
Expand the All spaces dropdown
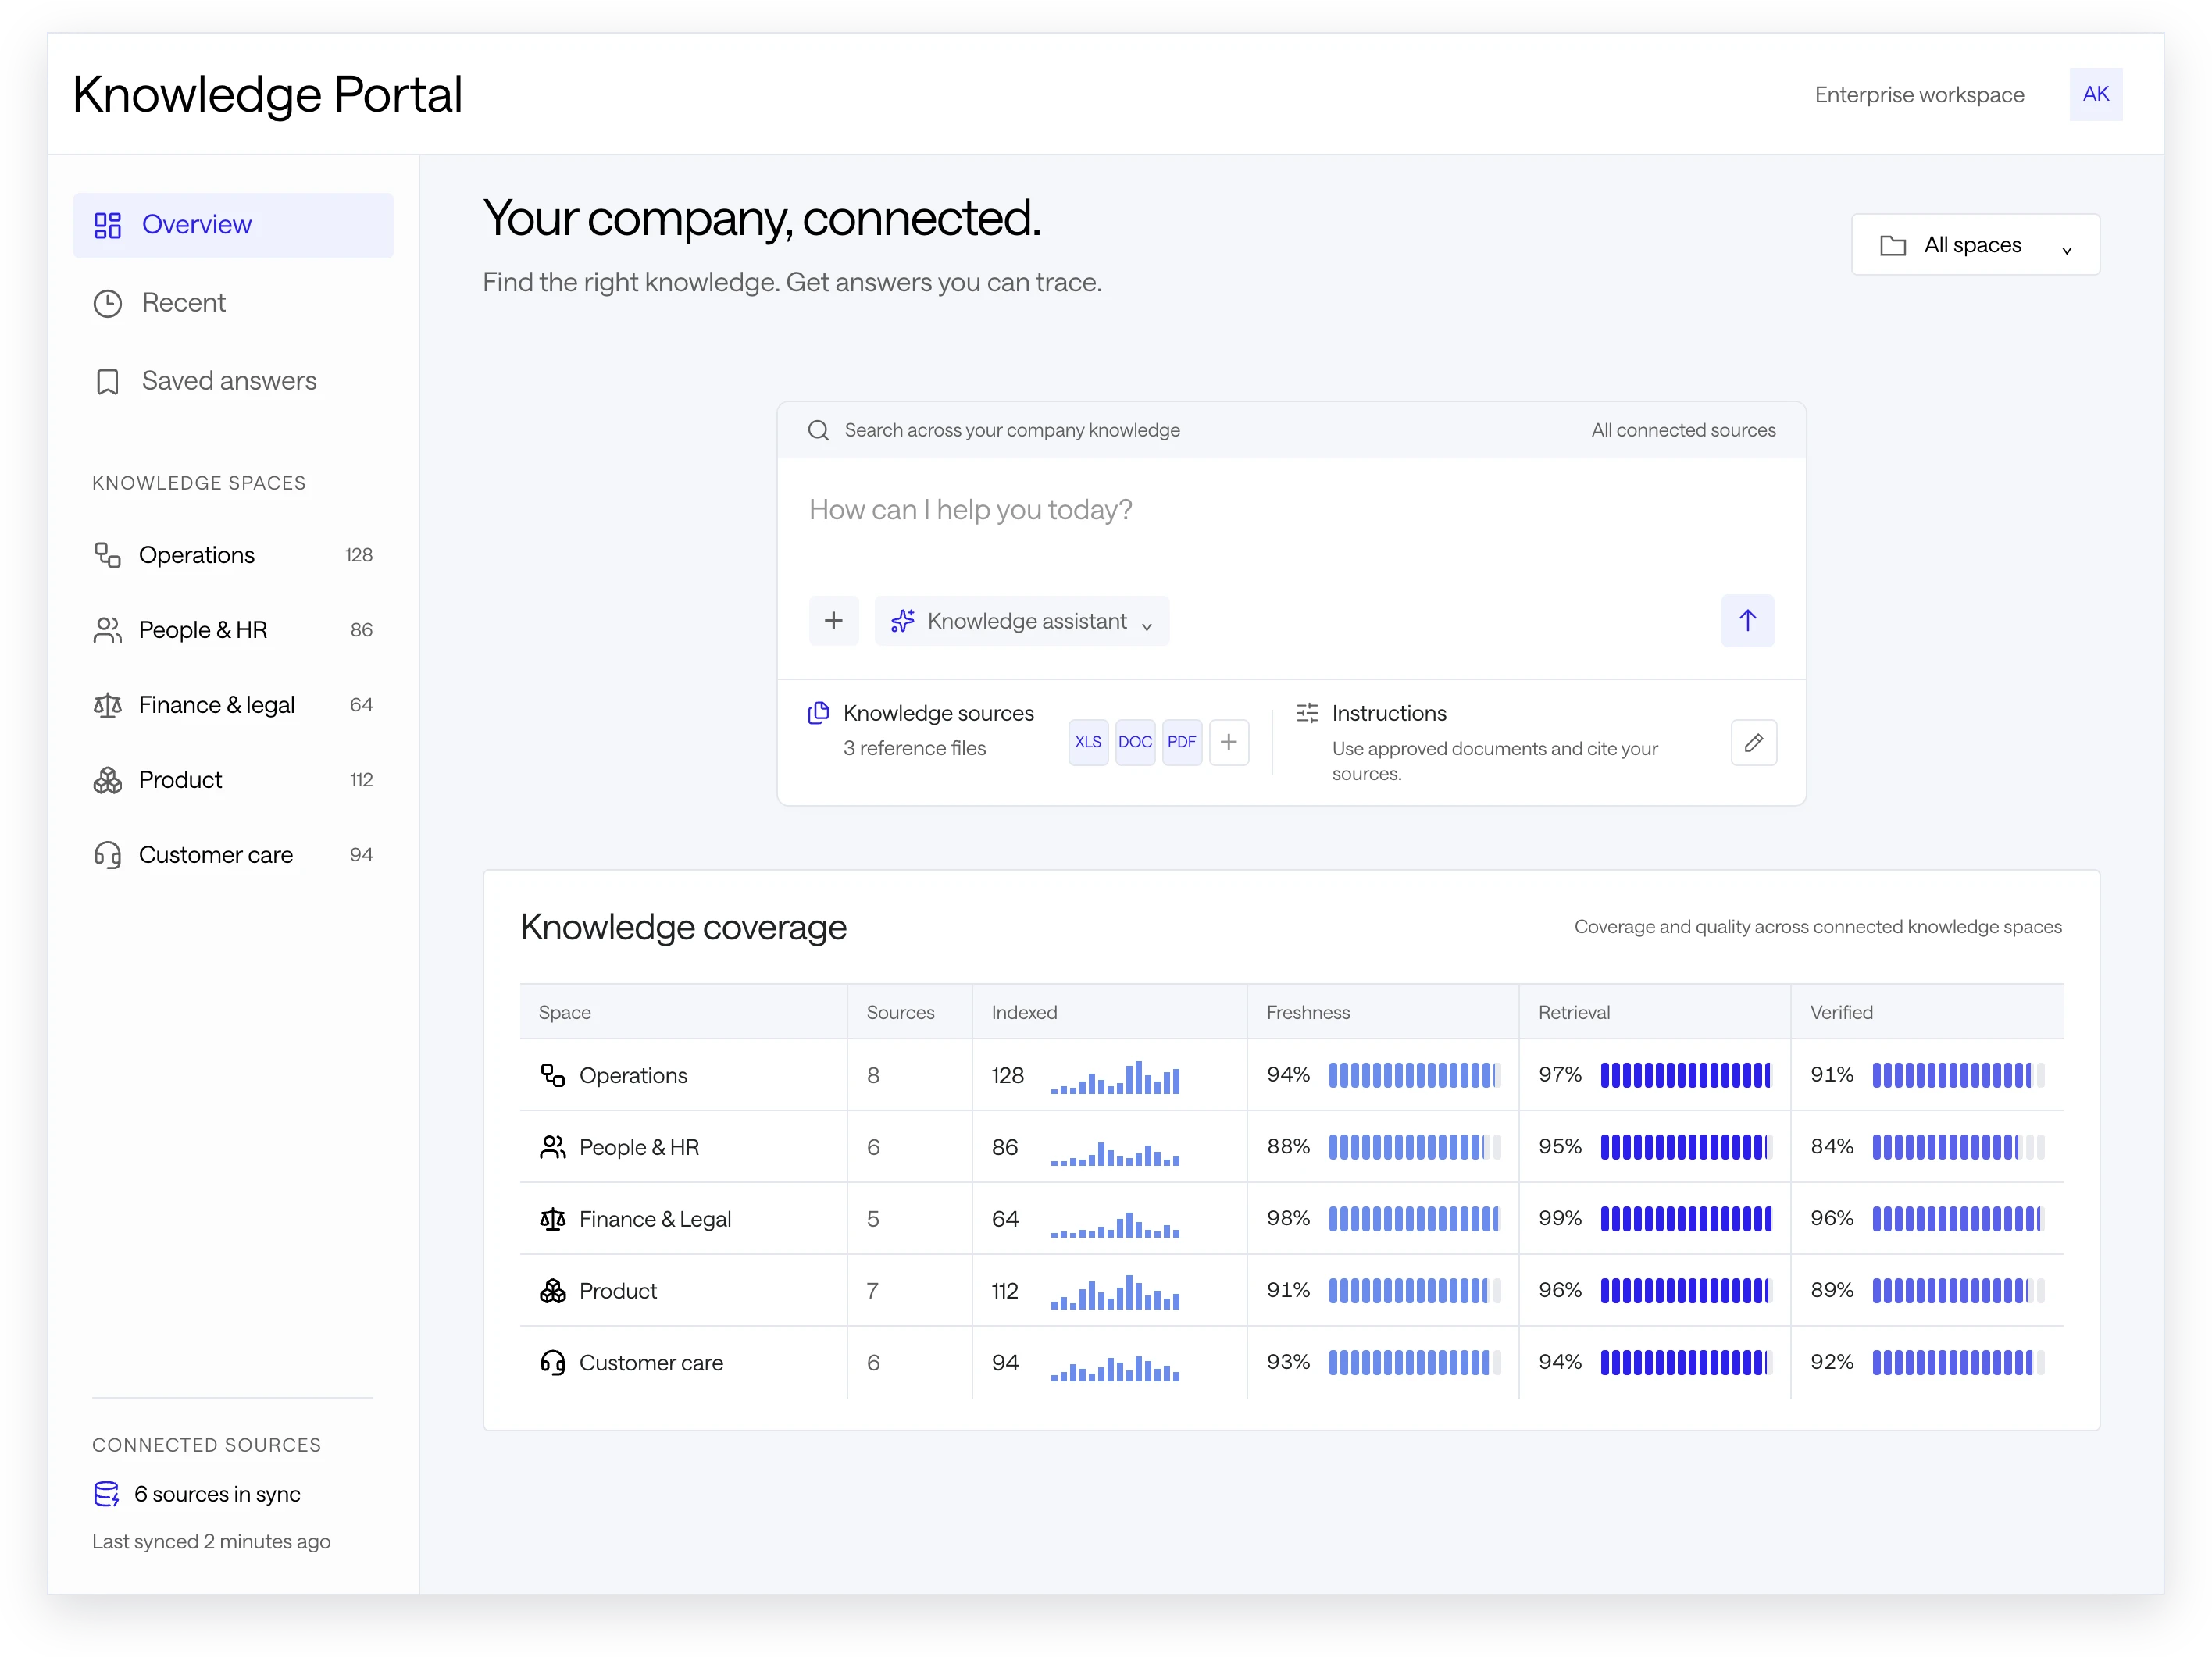1975,245
